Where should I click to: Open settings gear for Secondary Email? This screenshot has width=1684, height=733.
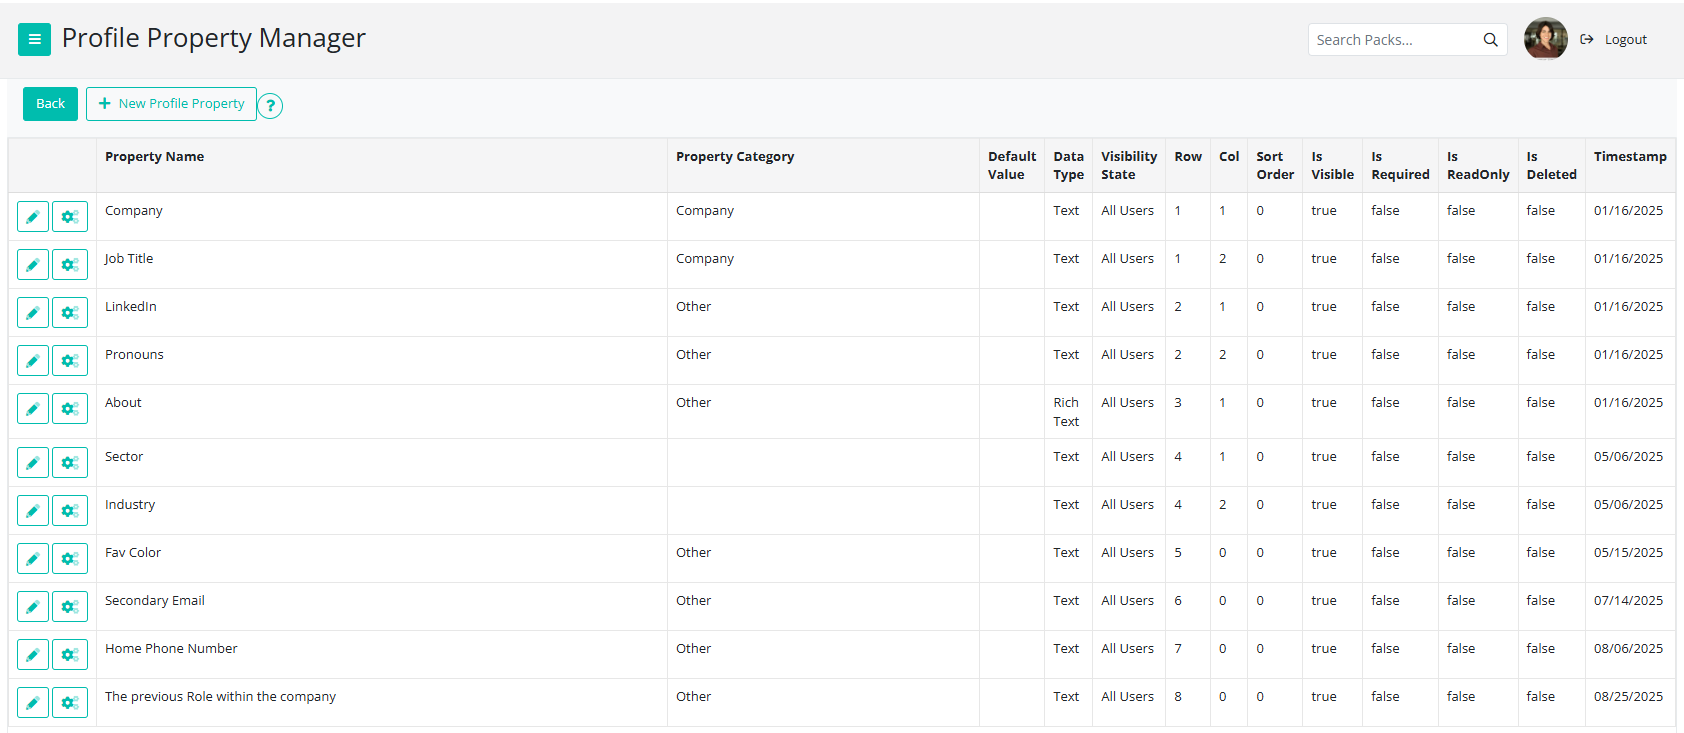pos(70,607)
